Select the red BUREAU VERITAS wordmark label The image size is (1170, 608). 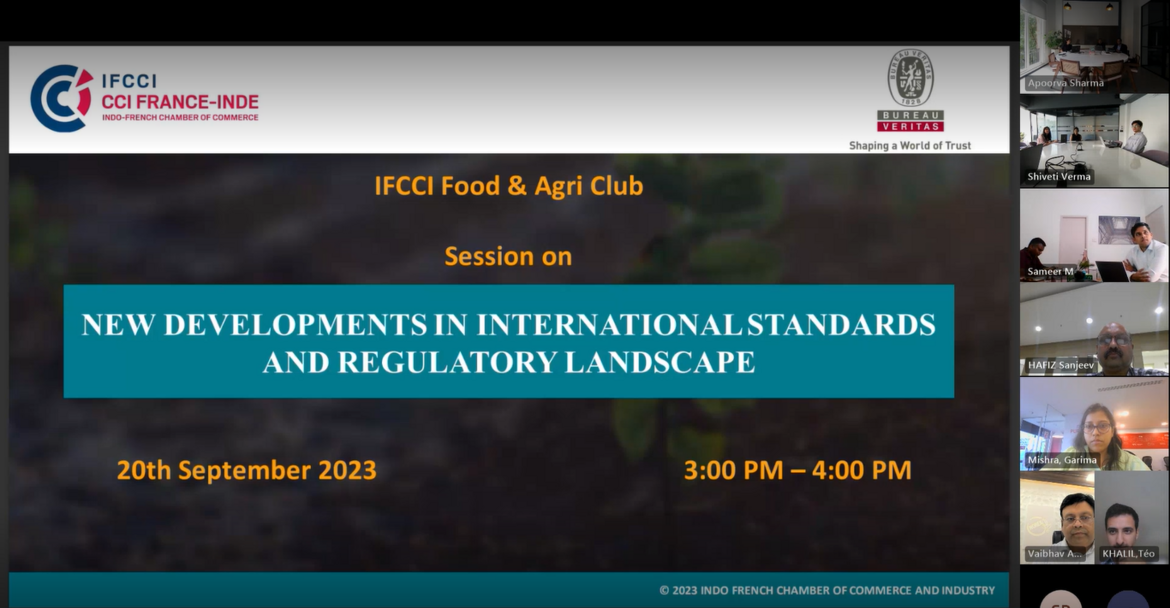[x=910, y=121]
